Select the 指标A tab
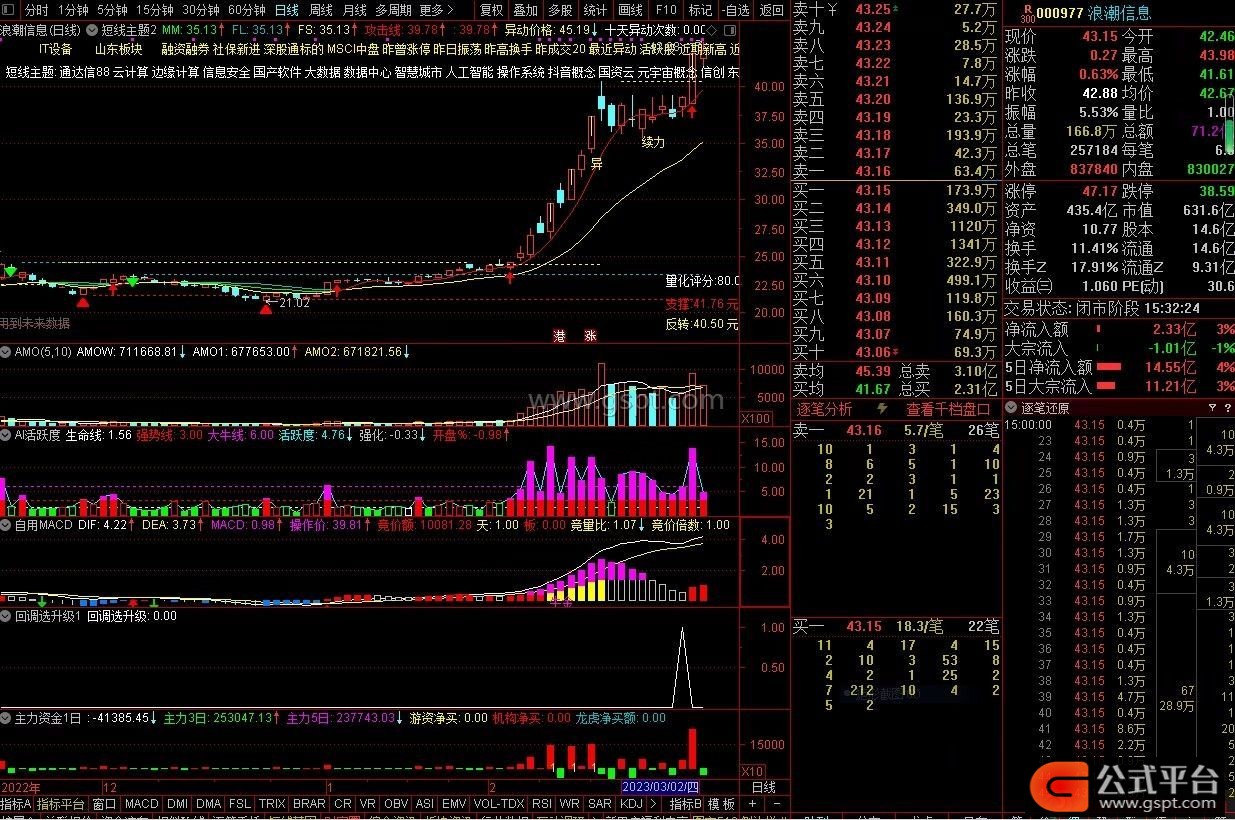1235x820 pixels. pos(16,804)
